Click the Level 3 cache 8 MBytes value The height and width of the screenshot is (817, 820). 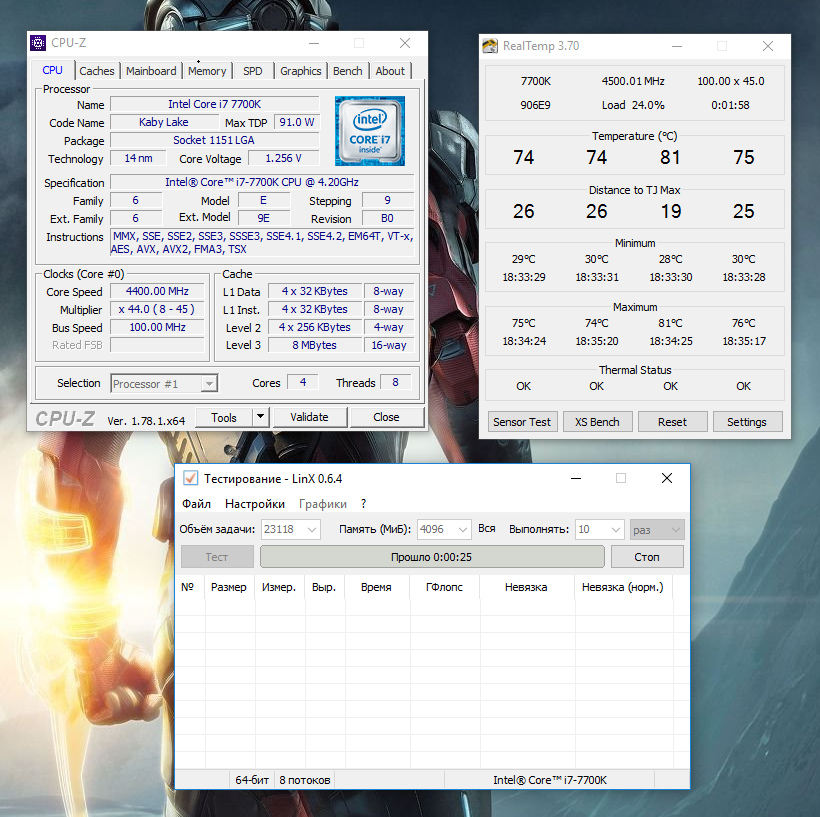tap(315, 345)
